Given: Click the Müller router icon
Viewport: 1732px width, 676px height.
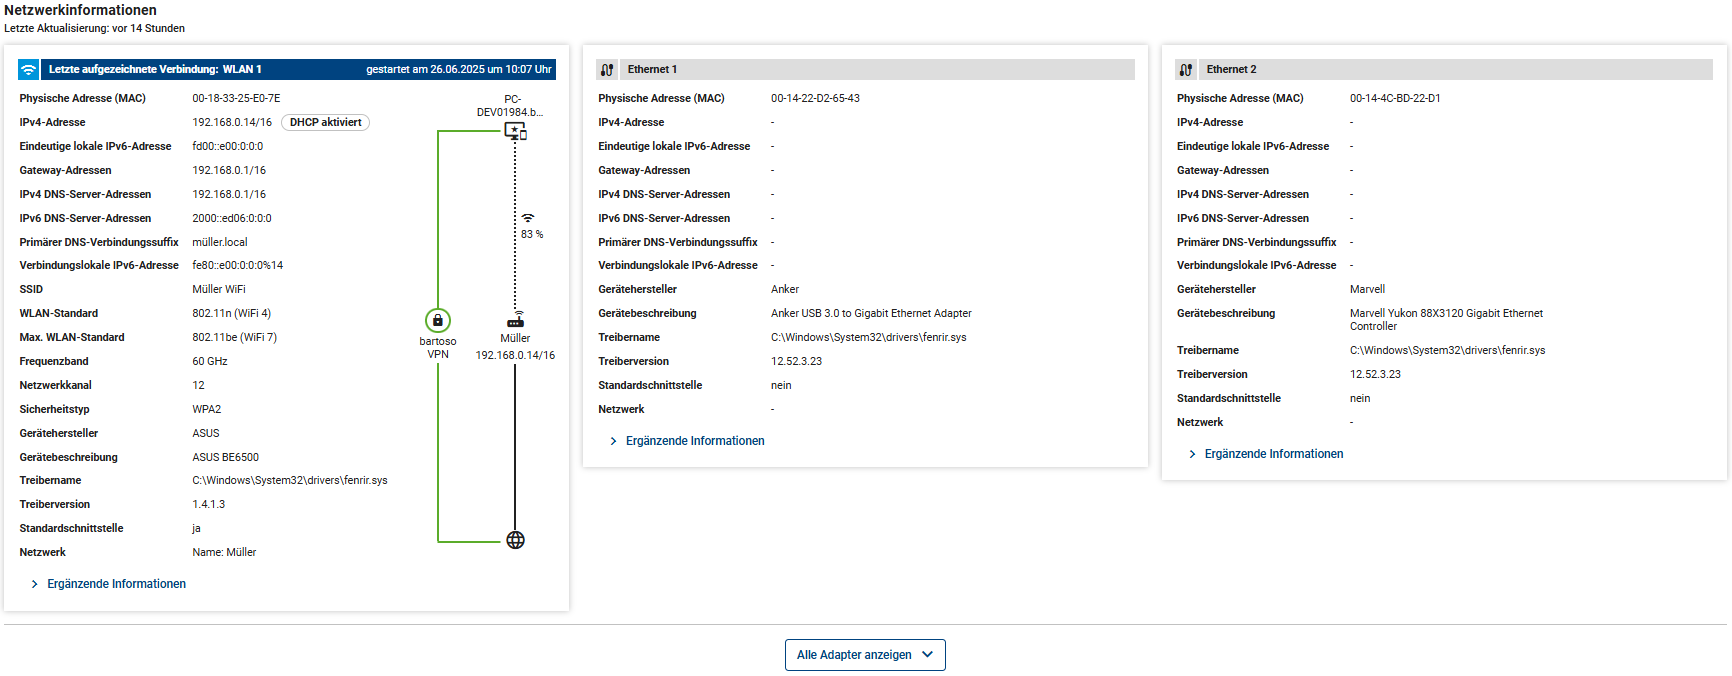Looking at the screenshot, I should [x=515, y=320].
